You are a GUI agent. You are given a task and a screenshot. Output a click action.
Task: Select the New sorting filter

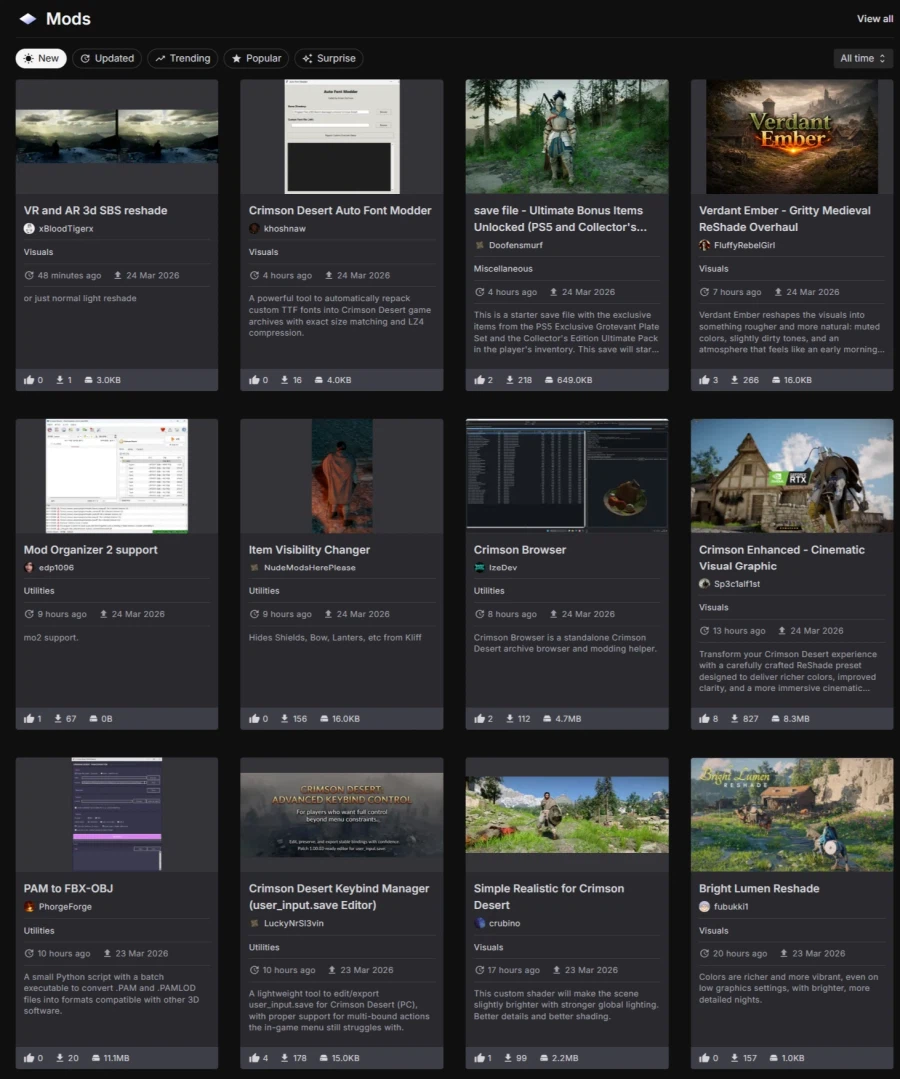pyautogui.click(x=41, y=59)
